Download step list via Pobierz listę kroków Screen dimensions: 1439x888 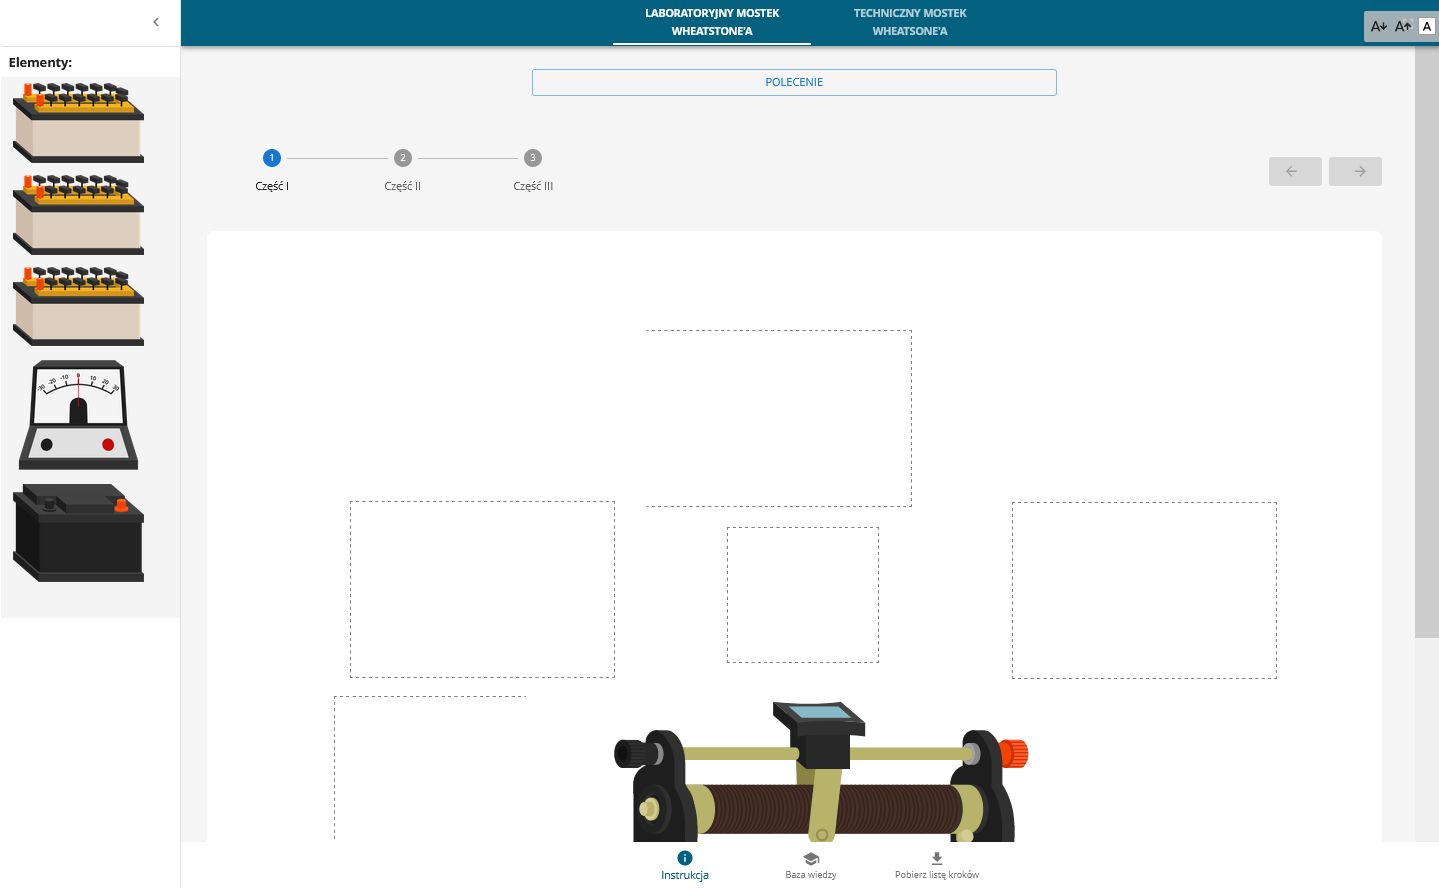pyautogui.click(x=937, y=865)
